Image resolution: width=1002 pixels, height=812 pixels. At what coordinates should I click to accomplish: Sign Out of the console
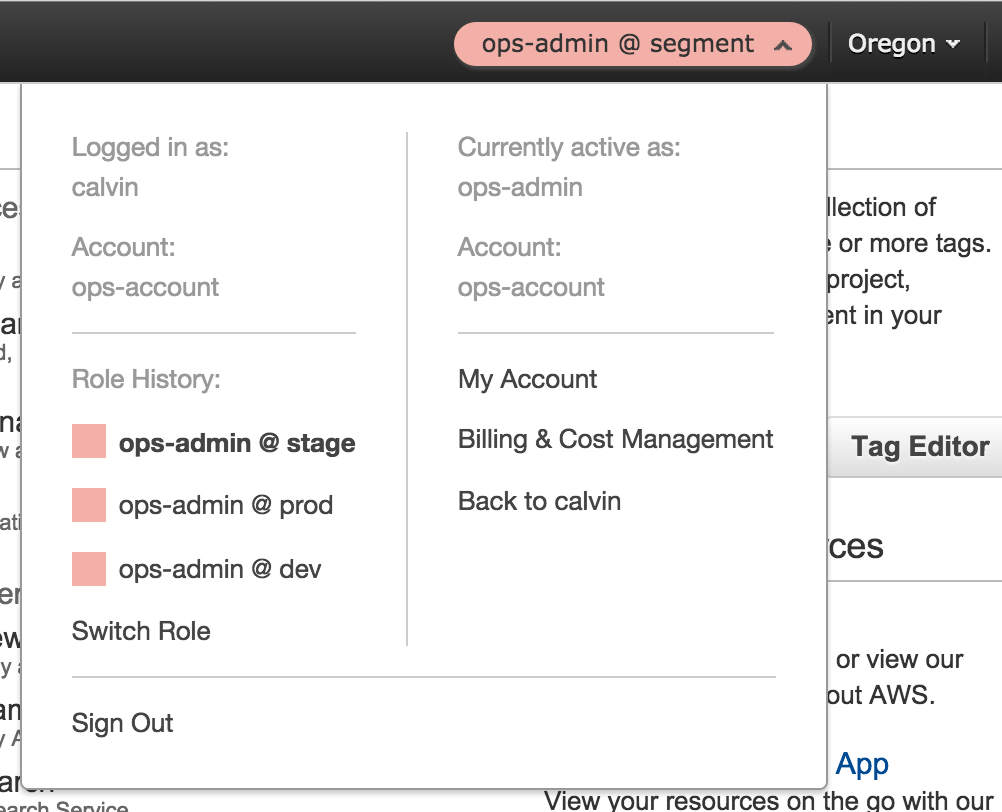[122, 723]
